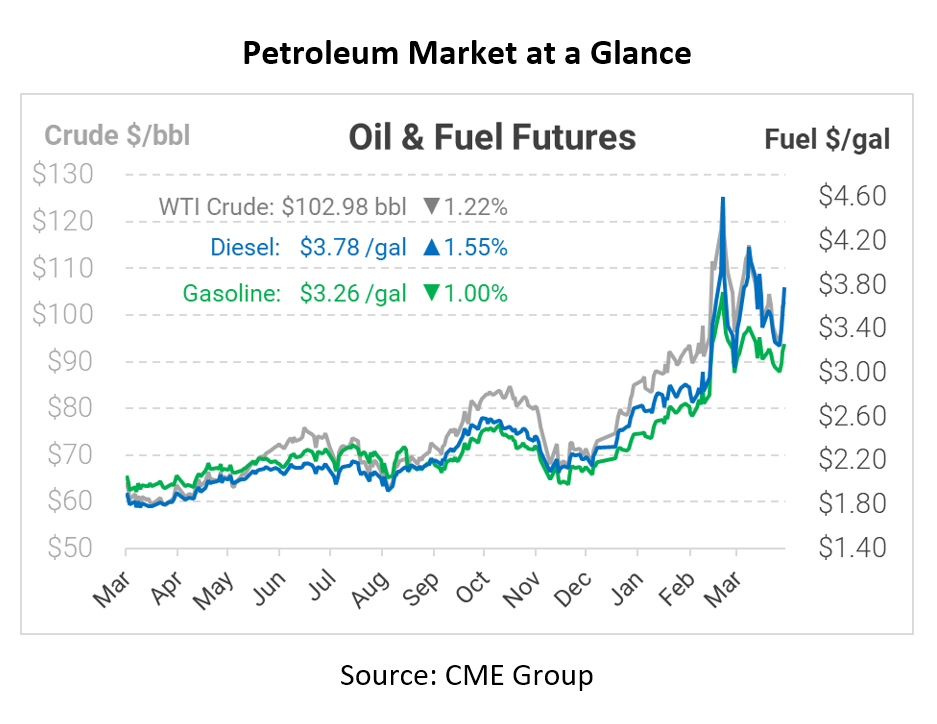
Task: Click the Oil & Fuel Futures chart title
Action: coord(492,137)
